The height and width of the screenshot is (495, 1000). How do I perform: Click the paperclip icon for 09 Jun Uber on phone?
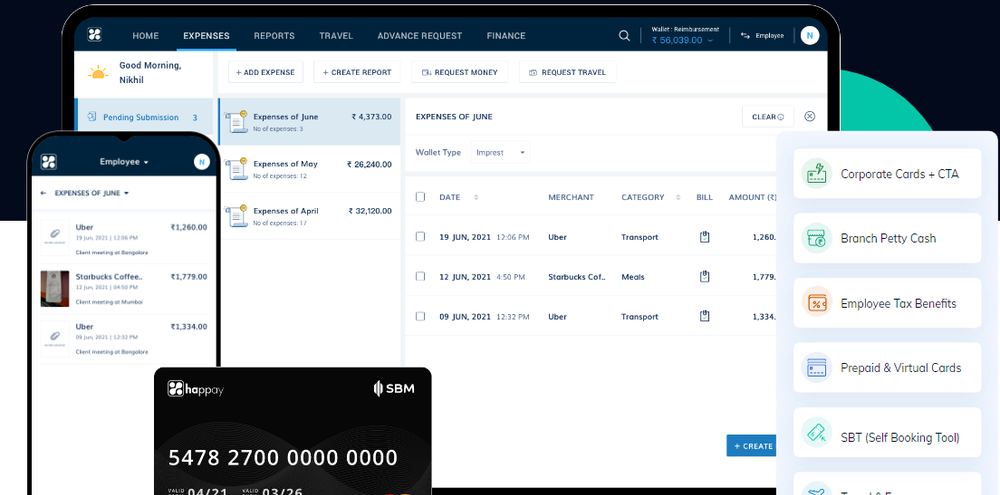click(55, 338)
